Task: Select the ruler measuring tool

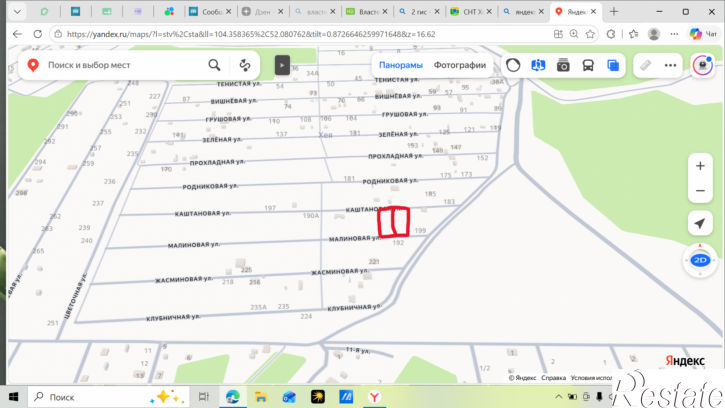Action: (645, 65)
